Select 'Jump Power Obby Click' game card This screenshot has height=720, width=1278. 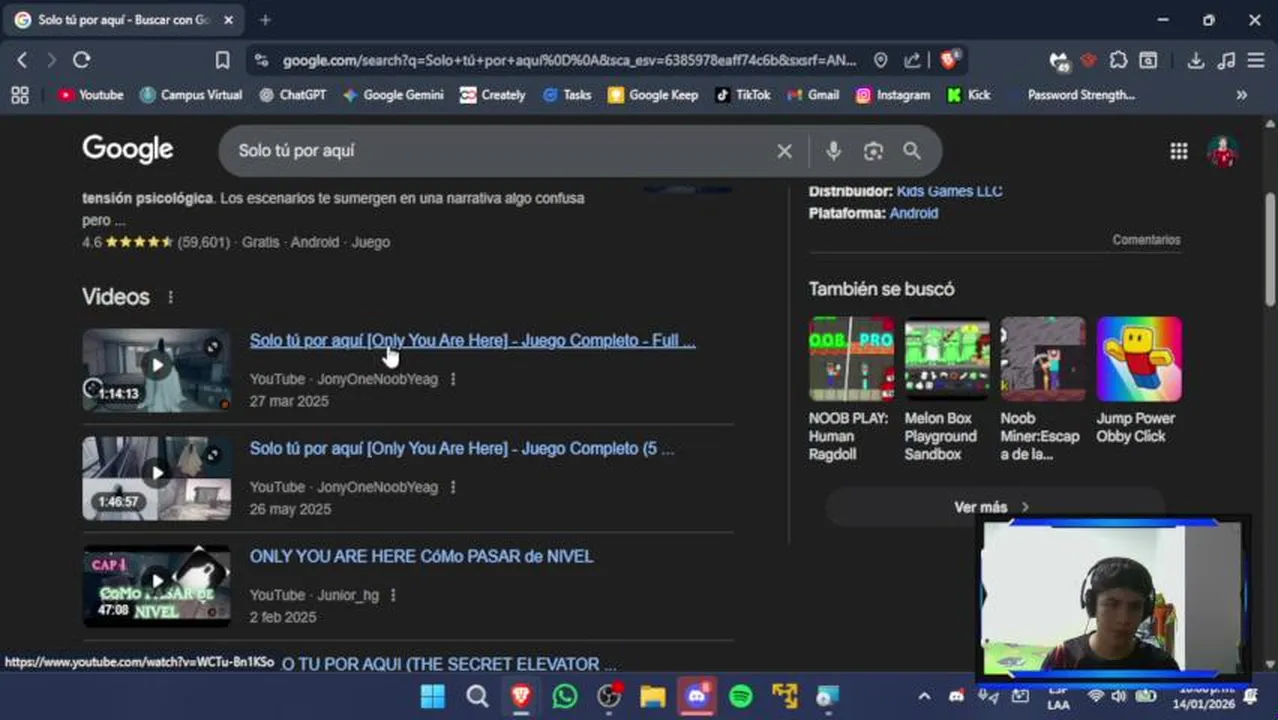coord(1139,382)
